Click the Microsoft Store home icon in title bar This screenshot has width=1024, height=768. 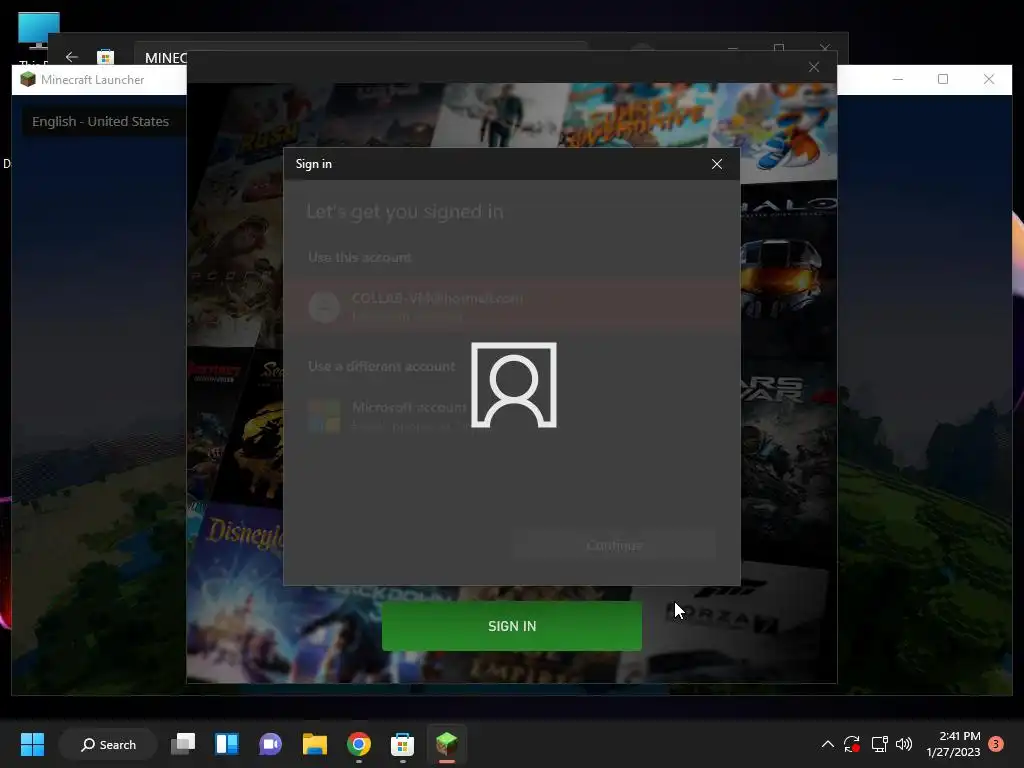(105, 57)
